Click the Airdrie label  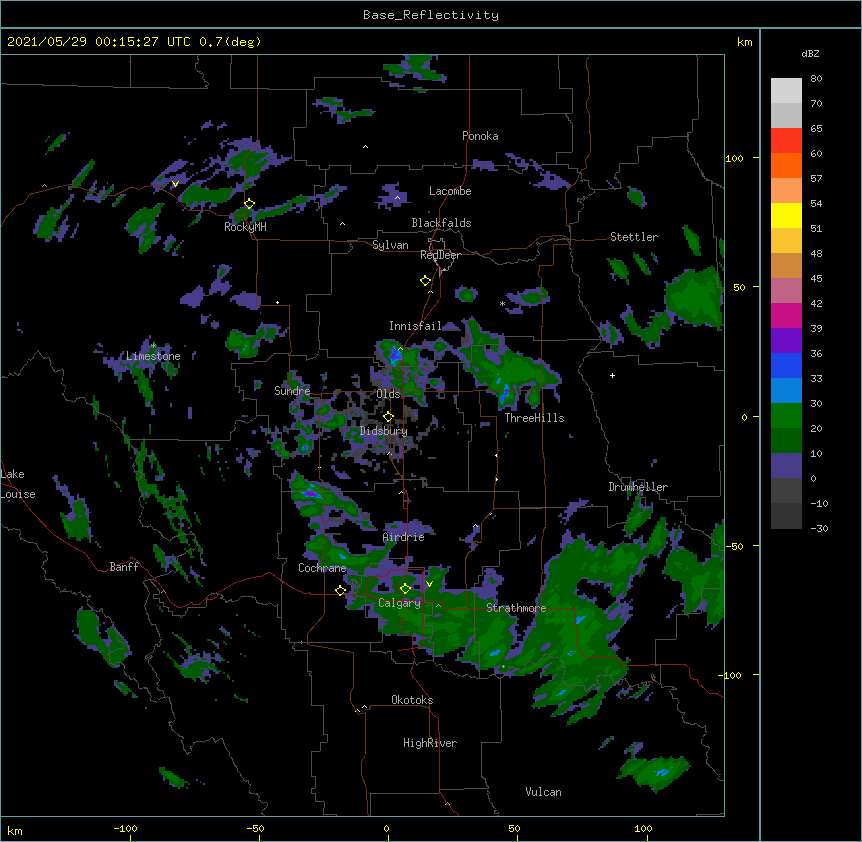(x=404, y=537)
